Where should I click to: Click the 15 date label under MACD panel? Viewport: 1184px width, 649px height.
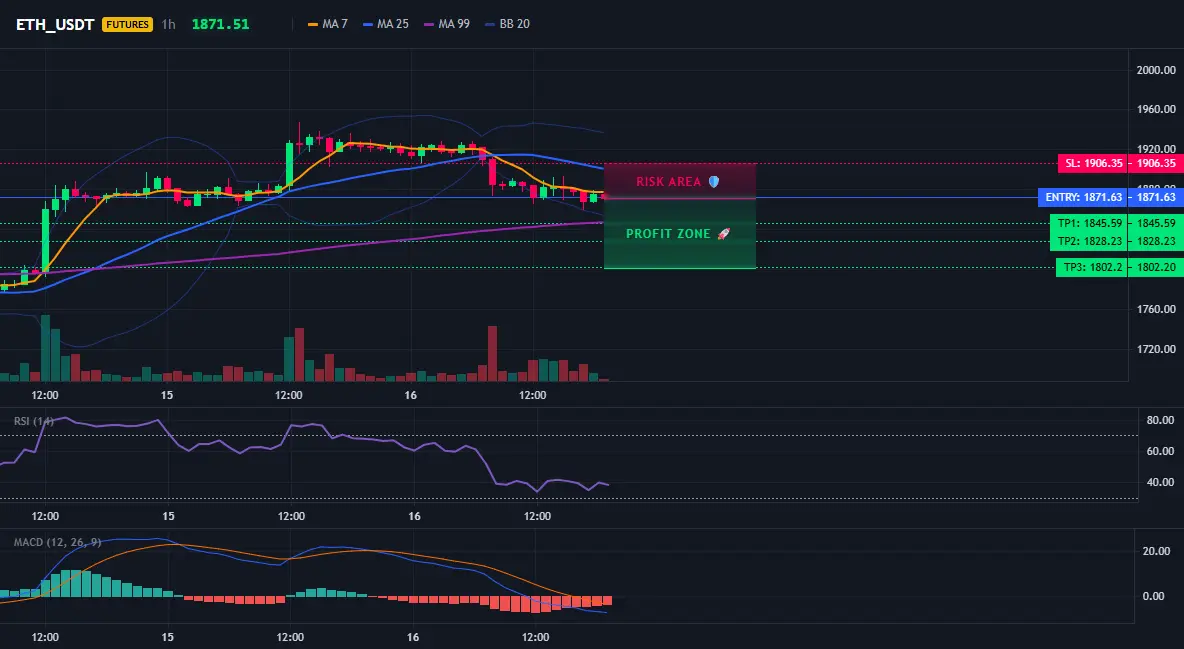click(168, 637)
